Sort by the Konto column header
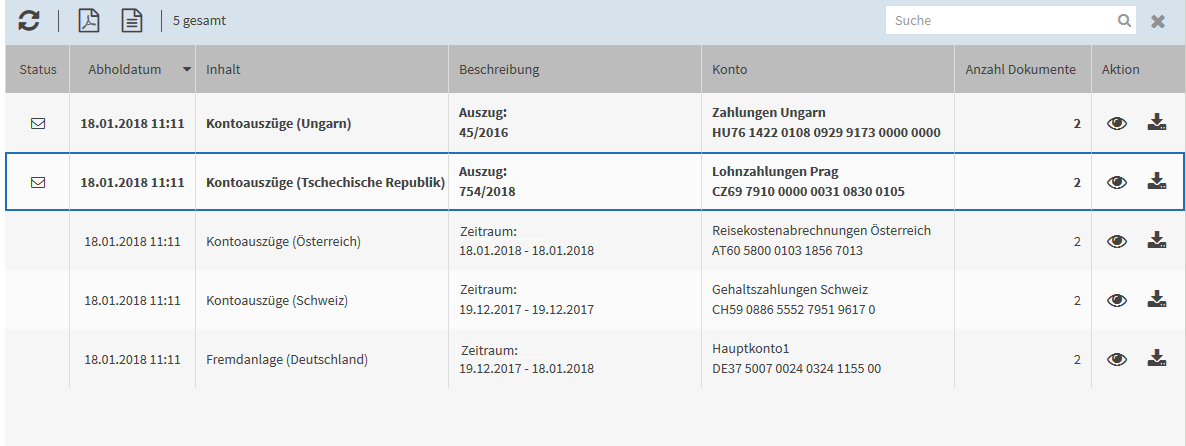1186x446 pixels. coord(729,70)
